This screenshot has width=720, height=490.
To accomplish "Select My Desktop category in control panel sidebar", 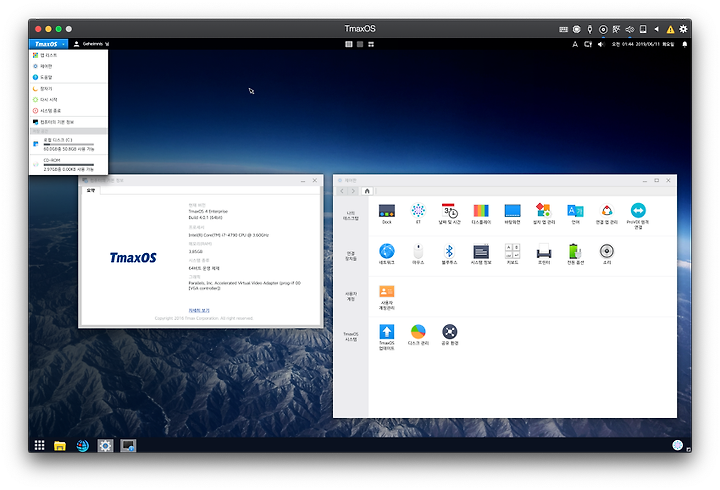I will pos(351,216).
